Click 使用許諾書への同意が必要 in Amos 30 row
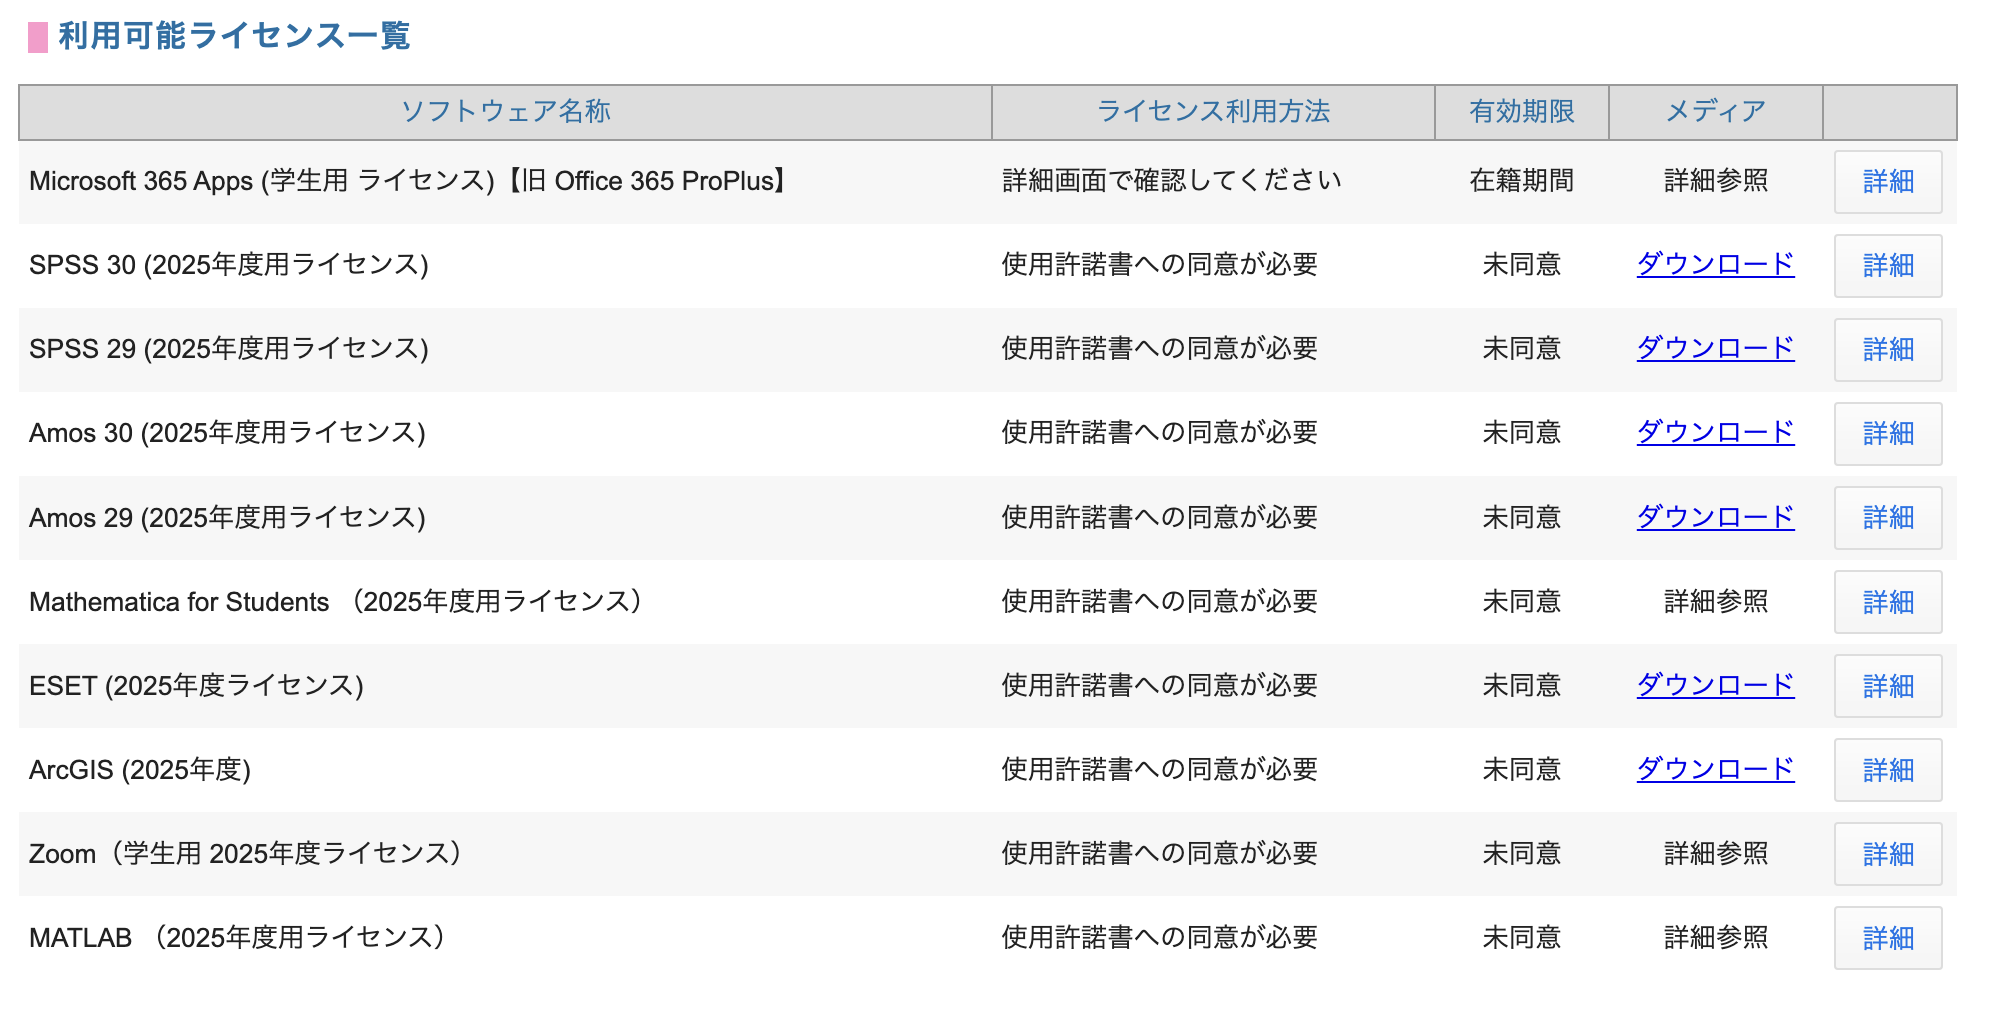This screenshot has height=1012, width=2010. click(x=1160, y=433)
